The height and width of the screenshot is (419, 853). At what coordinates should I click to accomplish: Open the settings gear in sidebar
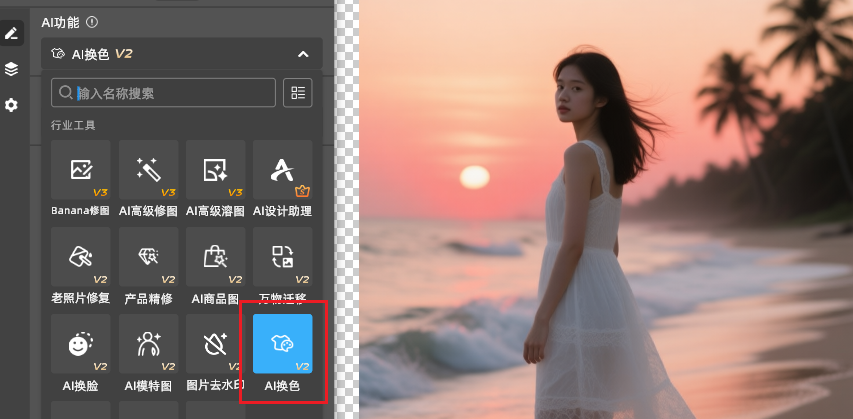[x=12, y=105]
